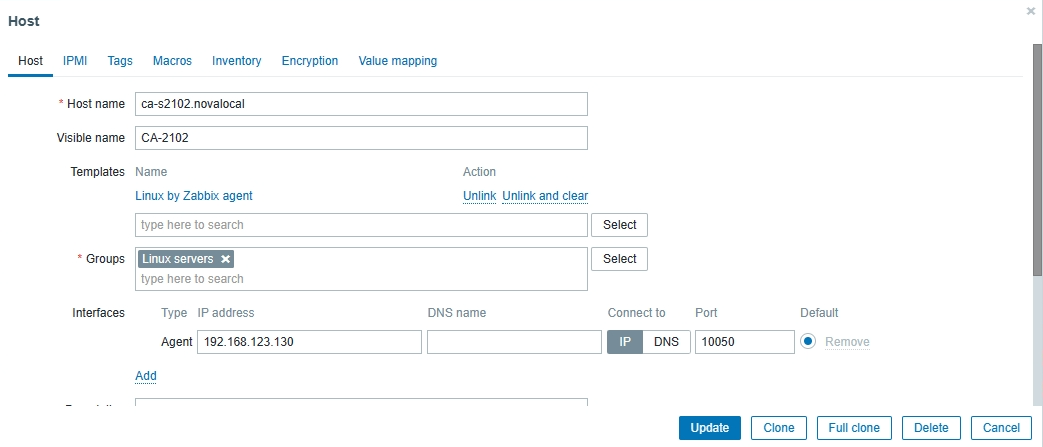Go to the Inventory tab

[236, 61]
